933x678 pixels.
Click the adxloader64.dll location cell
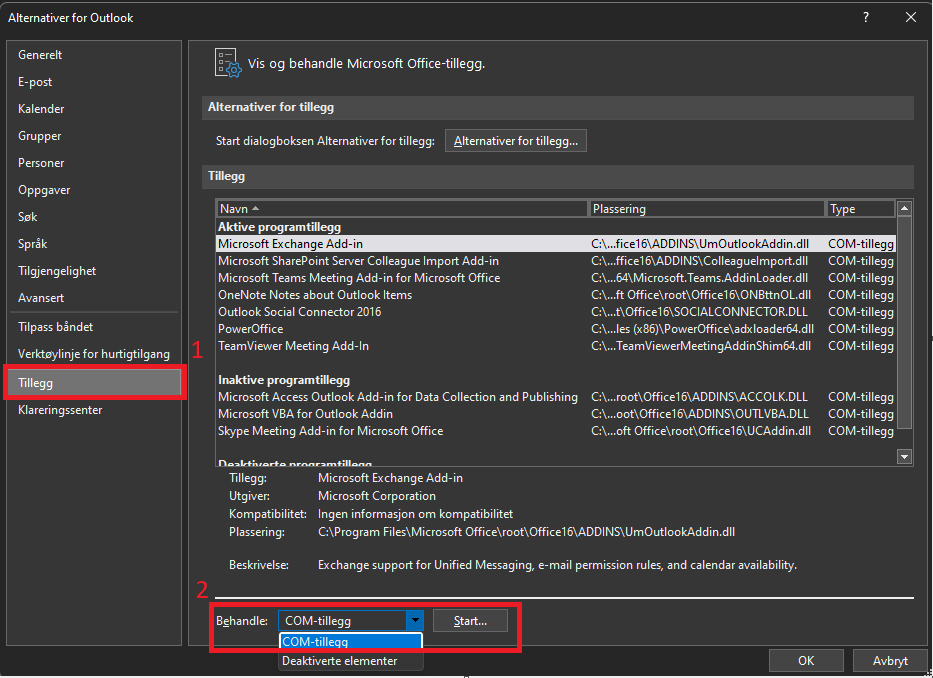tap(702, 329)
